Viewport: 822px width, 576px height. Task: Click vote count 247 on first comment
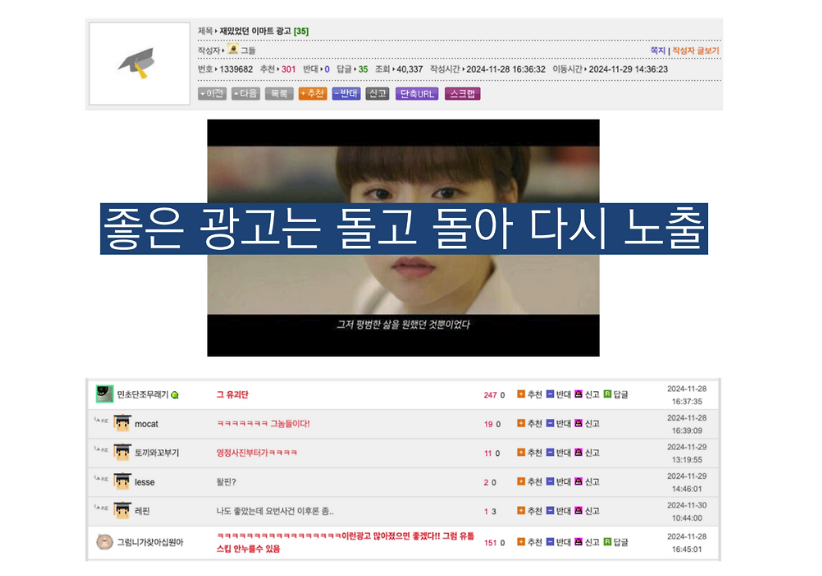(490, 395)
